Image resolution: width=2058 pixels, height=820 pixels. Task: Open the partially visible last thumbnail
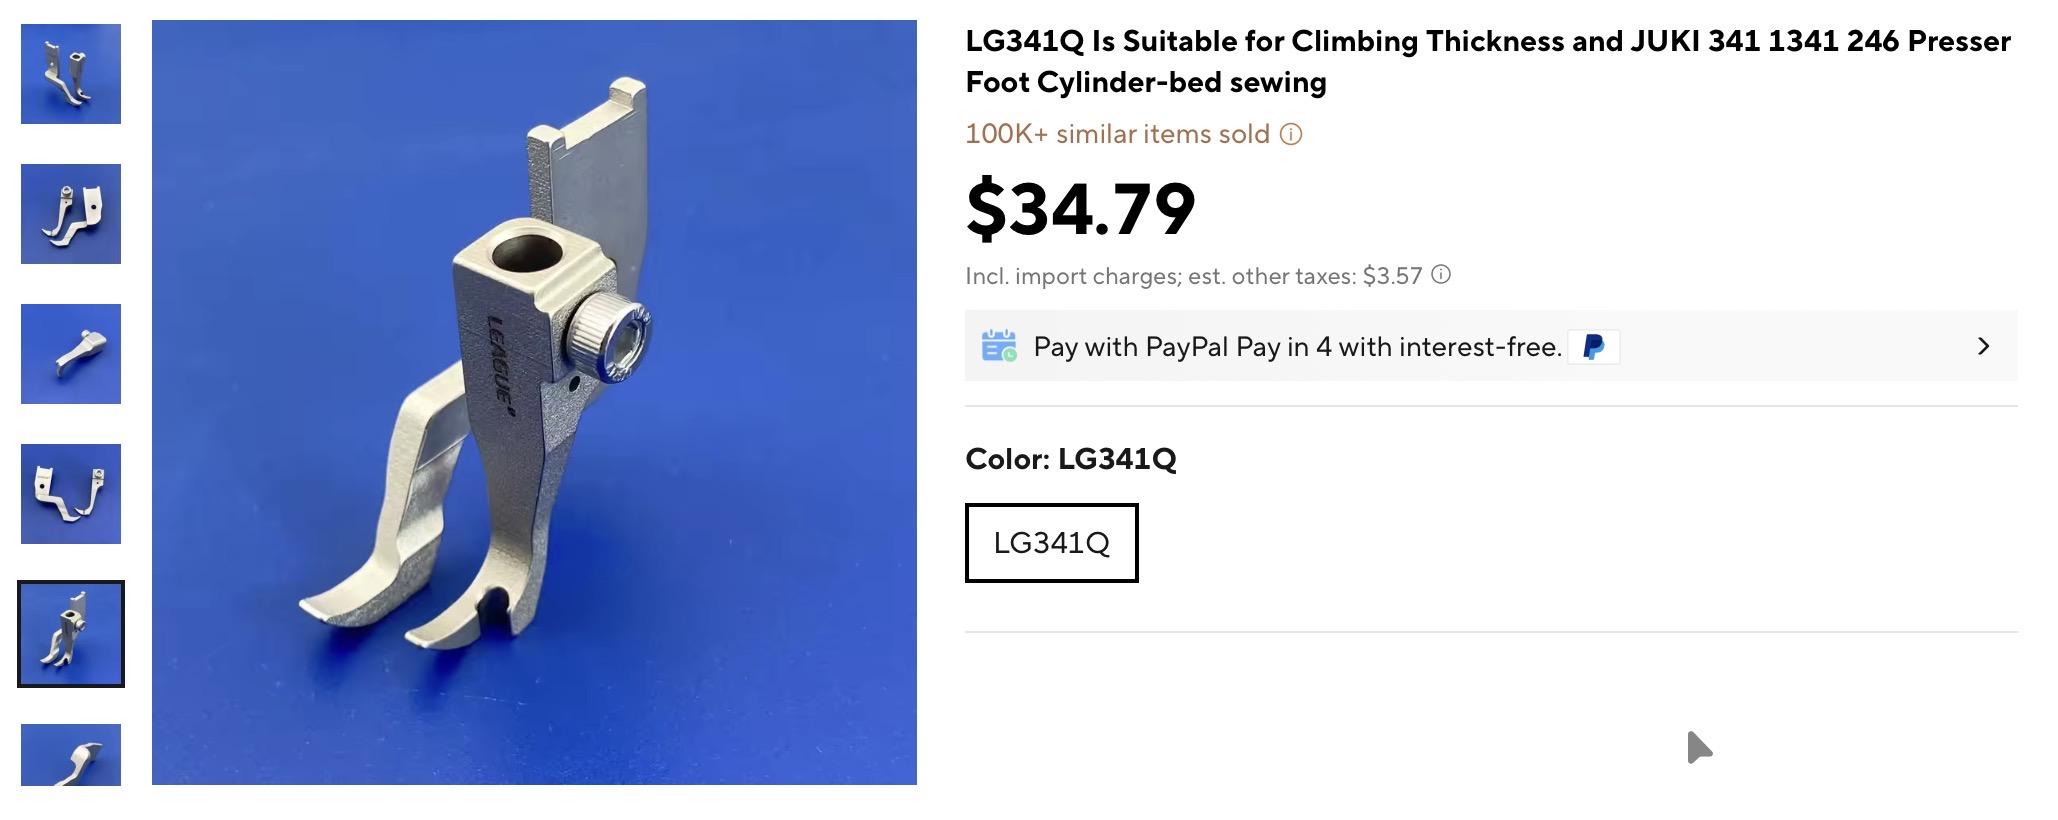point(71,755)
